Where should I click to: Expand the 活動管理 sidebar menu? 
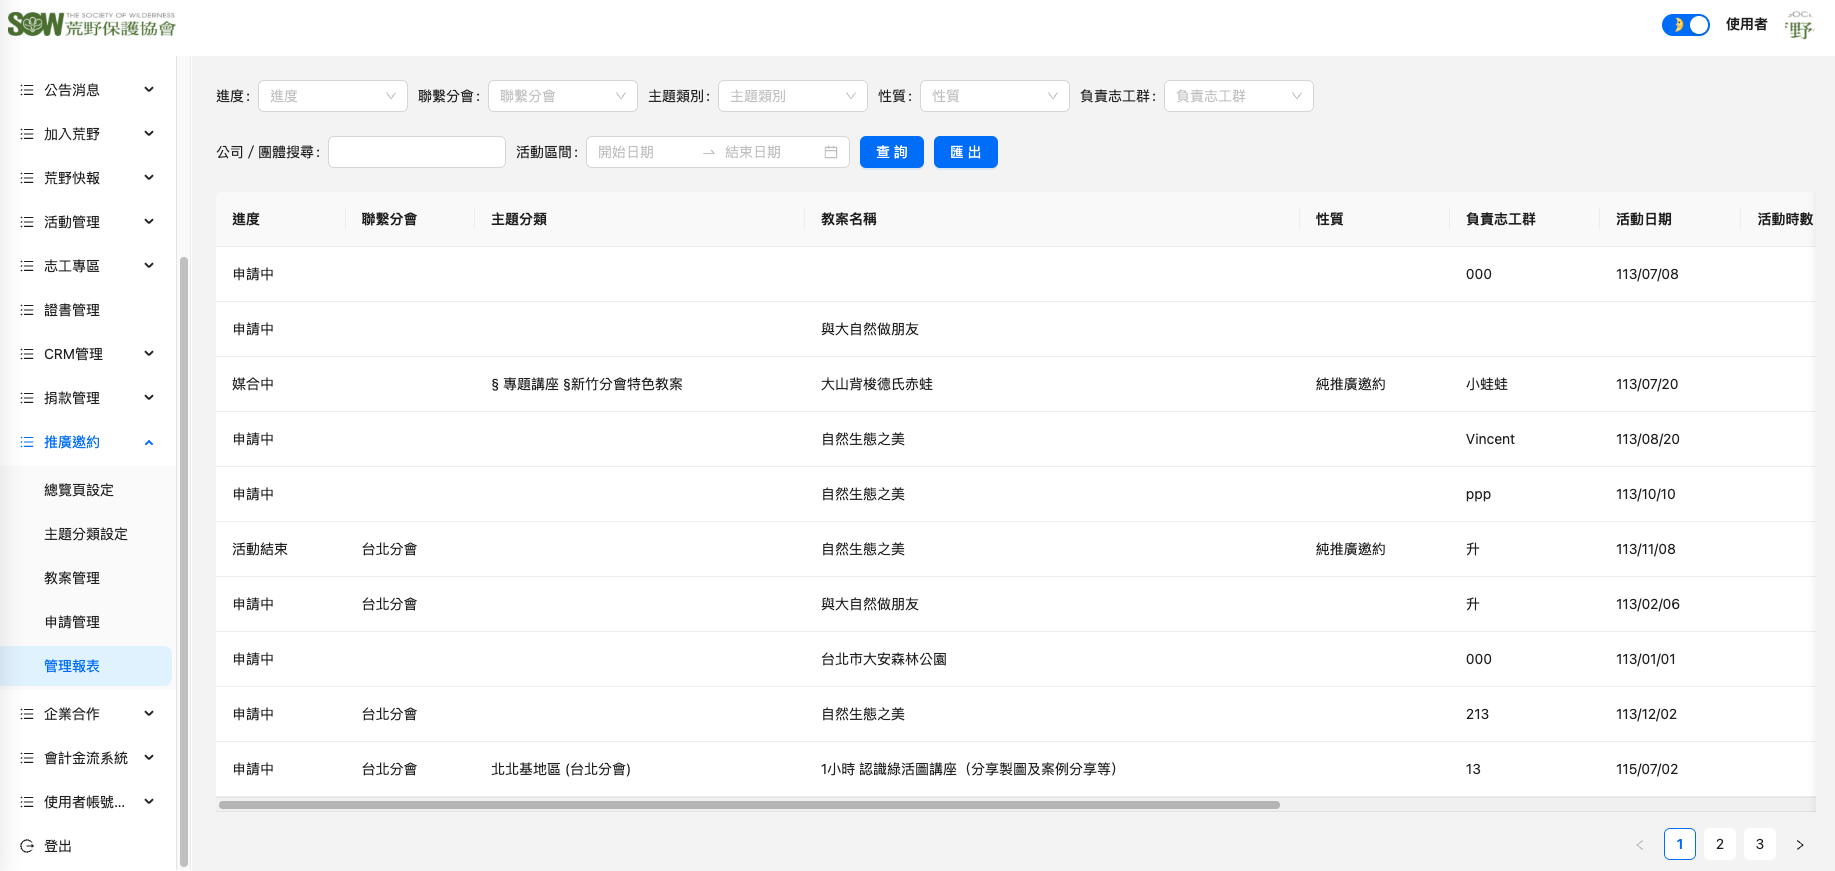[149, 222]
